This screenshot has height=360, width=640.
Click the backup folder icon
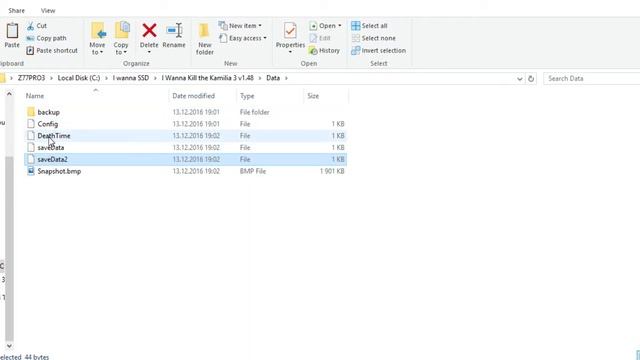pyautogui.click(x=31, y=112)
